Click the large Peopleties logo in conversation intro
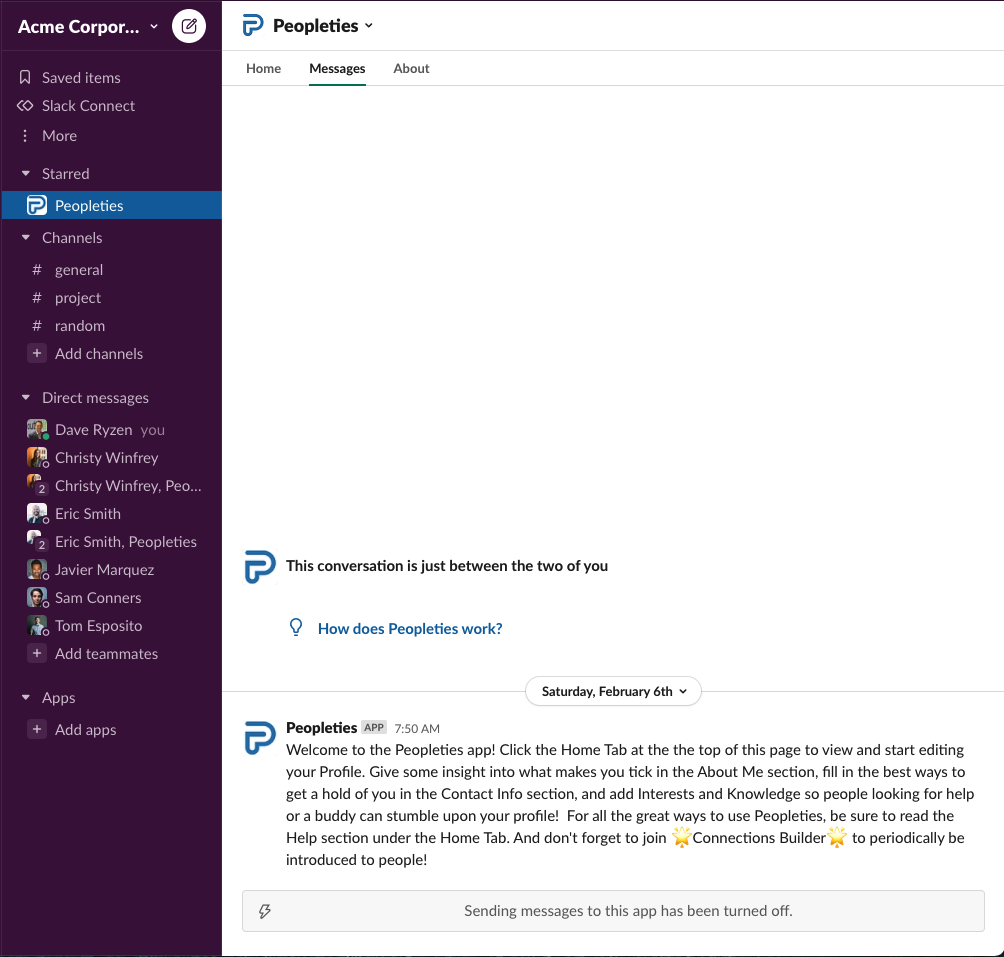 pos(260,567)
